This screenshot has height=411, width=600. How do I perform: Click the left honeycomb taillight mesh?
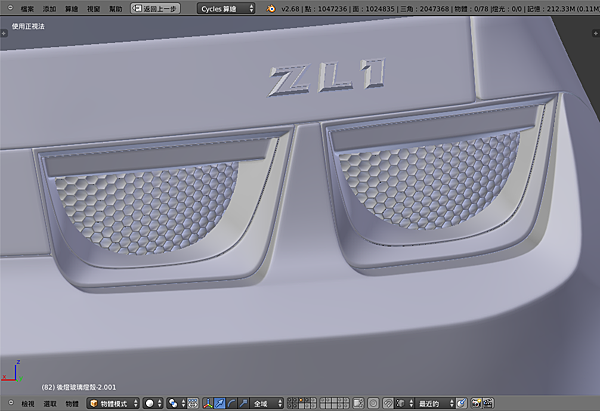(147, 207)
